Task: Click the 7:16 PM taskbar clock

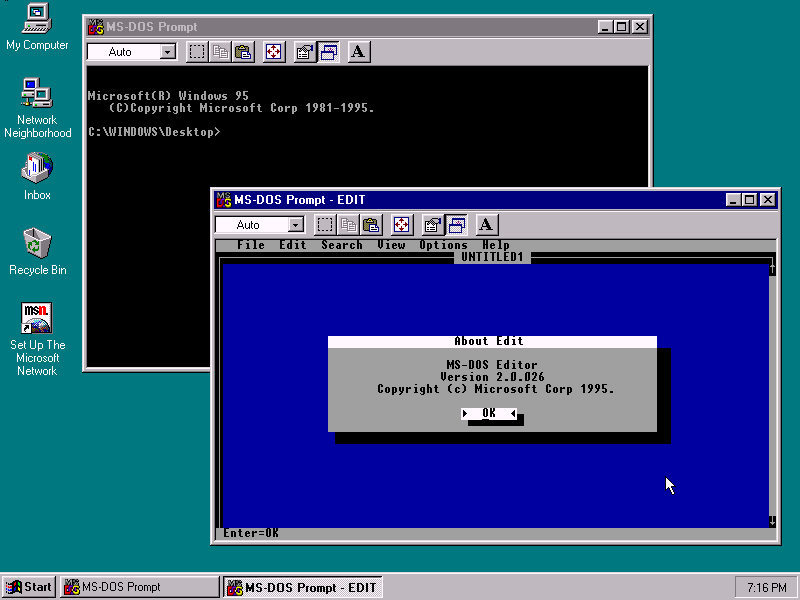Action: (766, 588)
